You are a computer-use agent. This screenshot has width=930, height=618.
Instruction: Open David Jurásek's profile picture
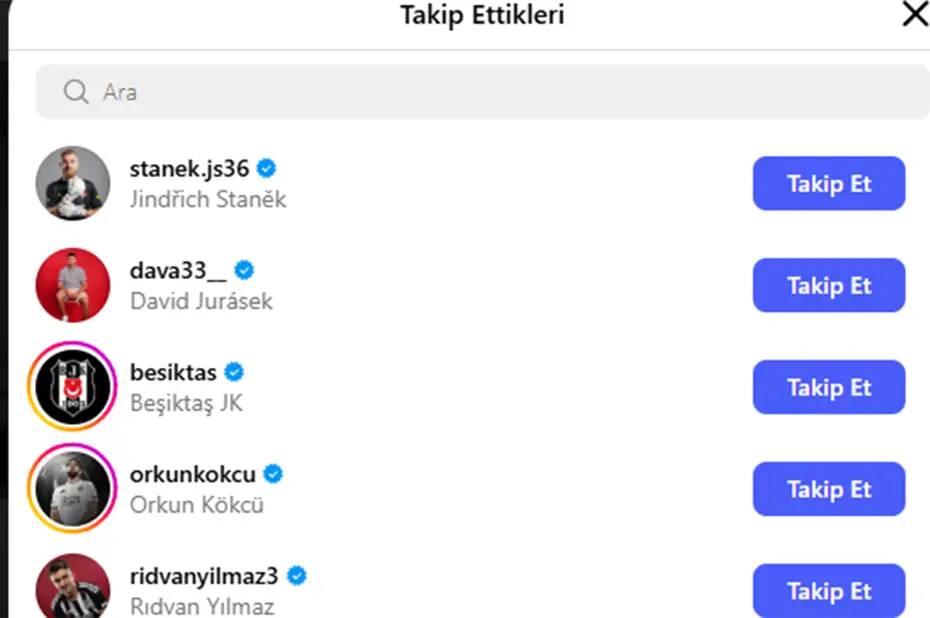(73, 285)
